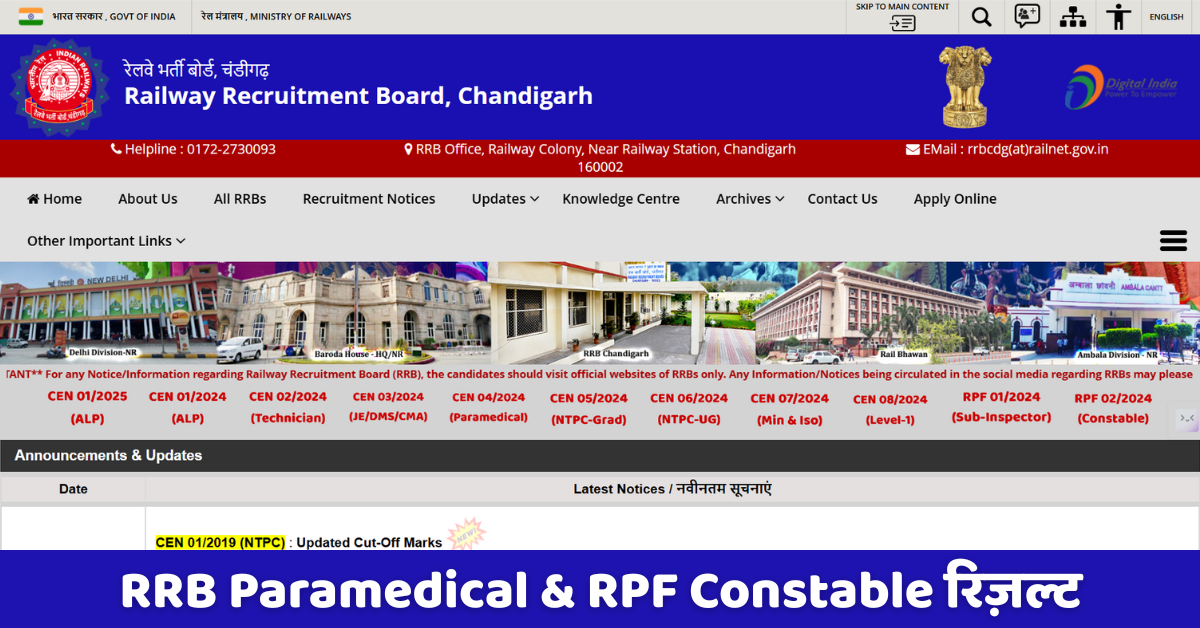Click the NEW badge beside Cut-Off Marks
1200x628 pixels.
(466, 535)
